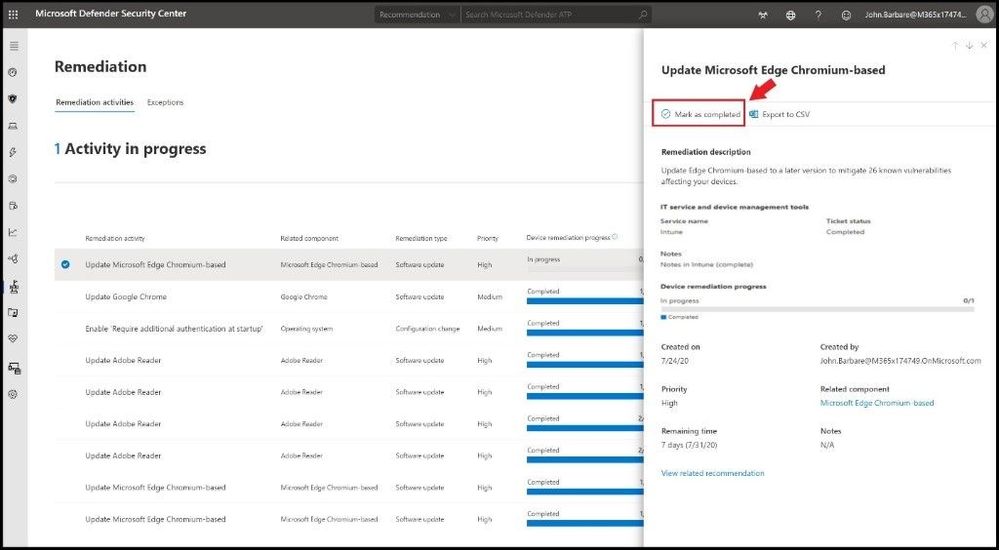This screenshot has width=999, height=550.
Task: Sort by Related component column header
Action: 309,238
